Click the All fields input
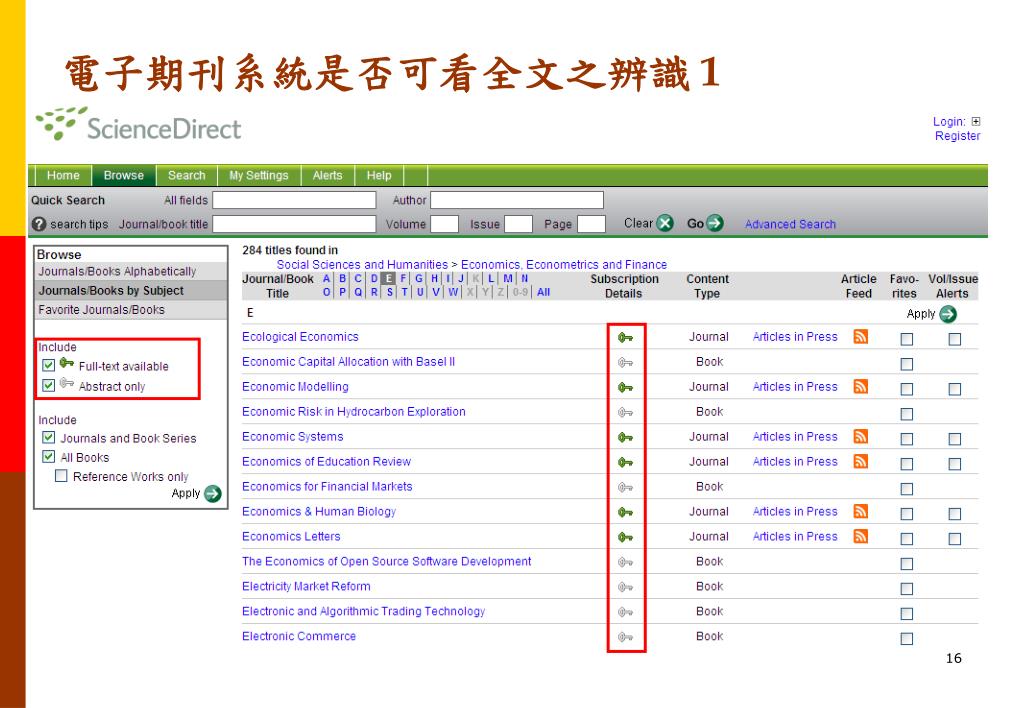 click(294, 200)
